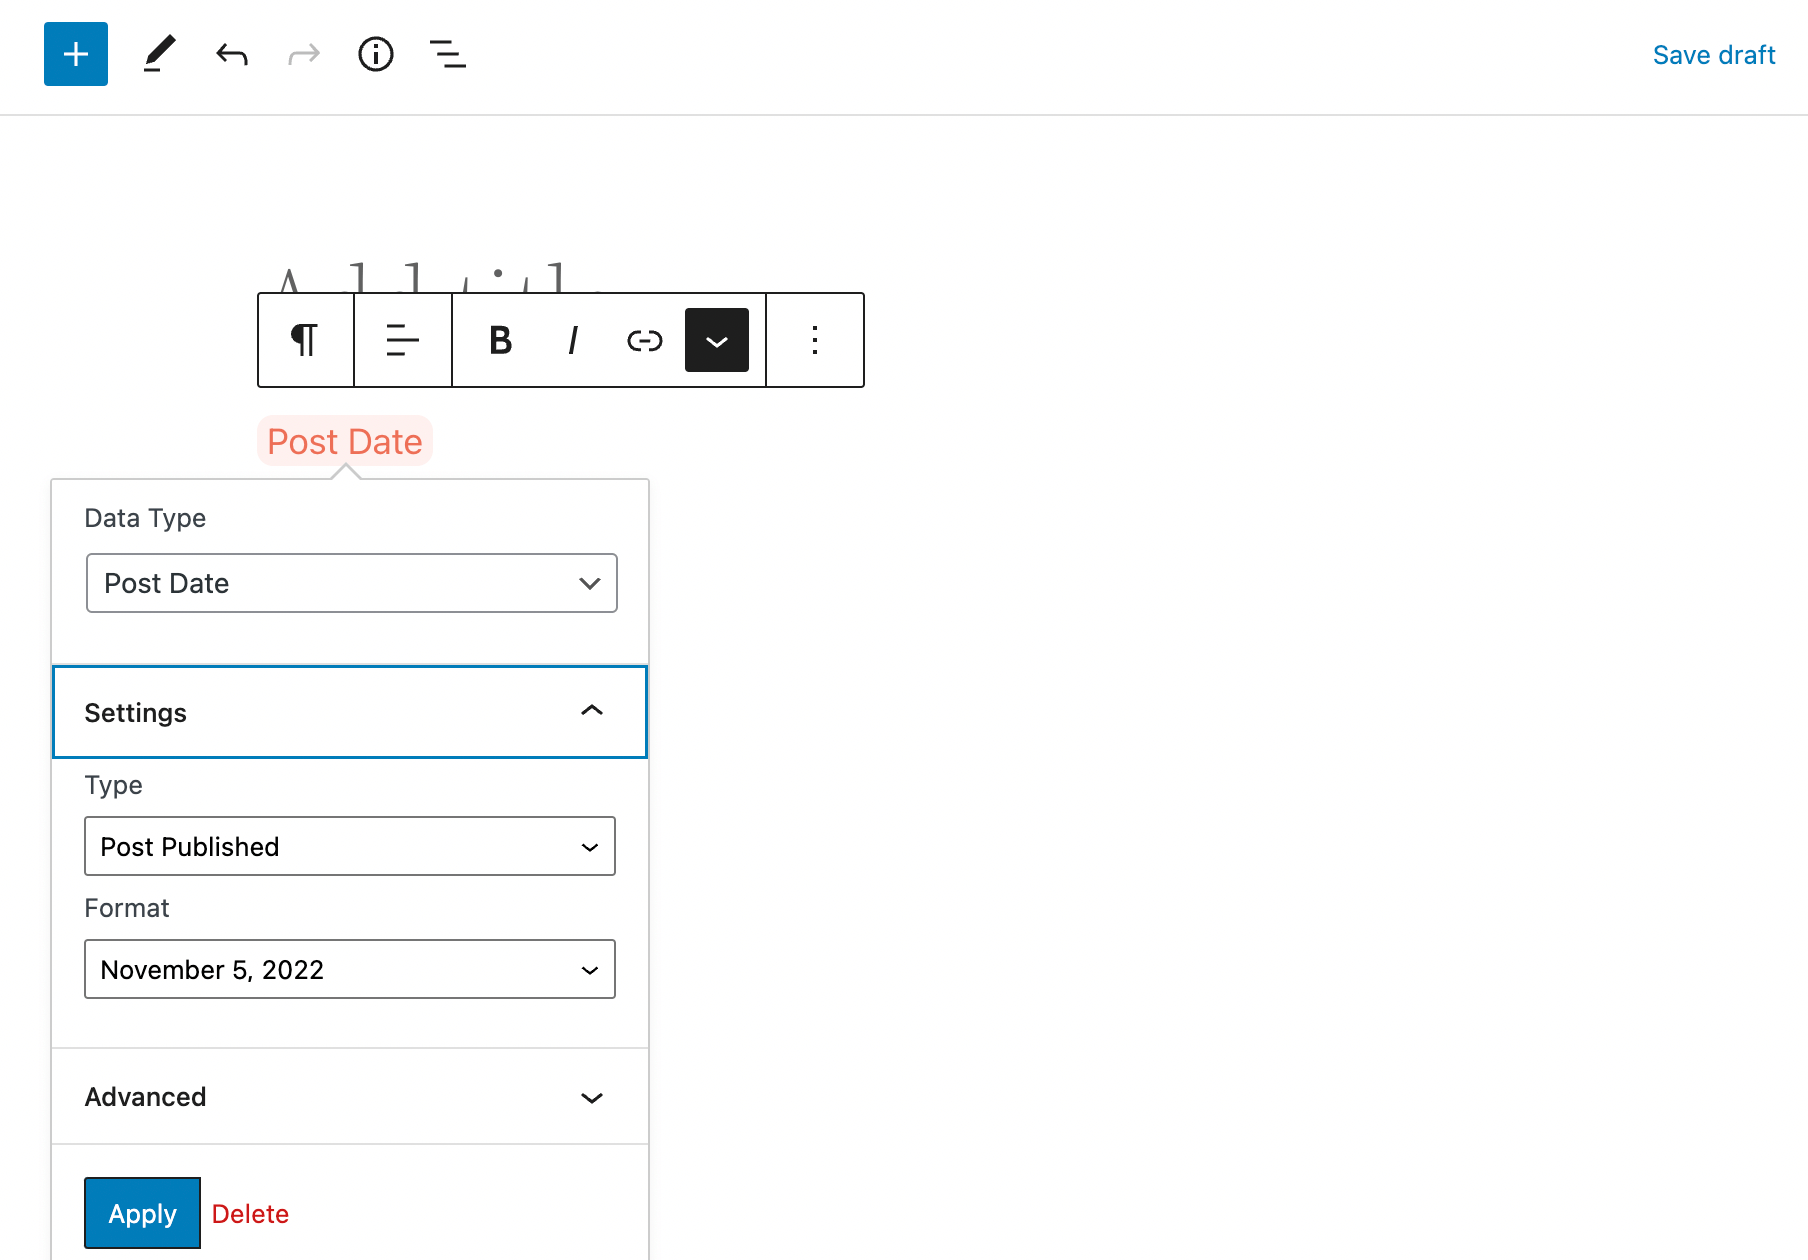Toggle bold formatting
The image size is (1808, 1260).
(499, 340)
